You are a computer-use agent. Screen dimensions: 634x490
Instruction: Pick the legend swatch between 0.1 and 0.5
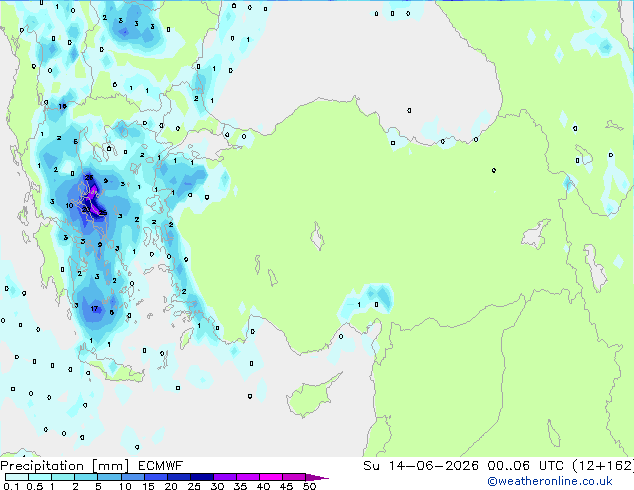(17, 477)
